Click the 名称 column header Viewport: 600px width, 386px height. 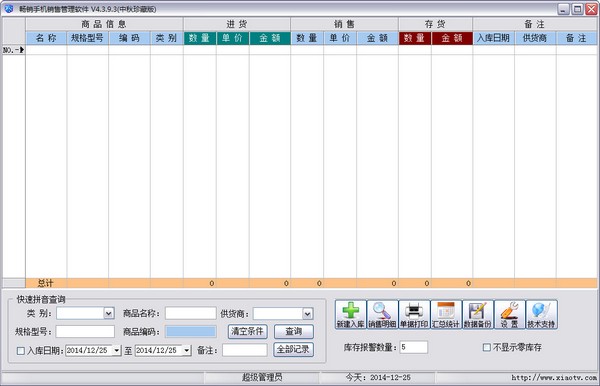[x=46, y=38]
